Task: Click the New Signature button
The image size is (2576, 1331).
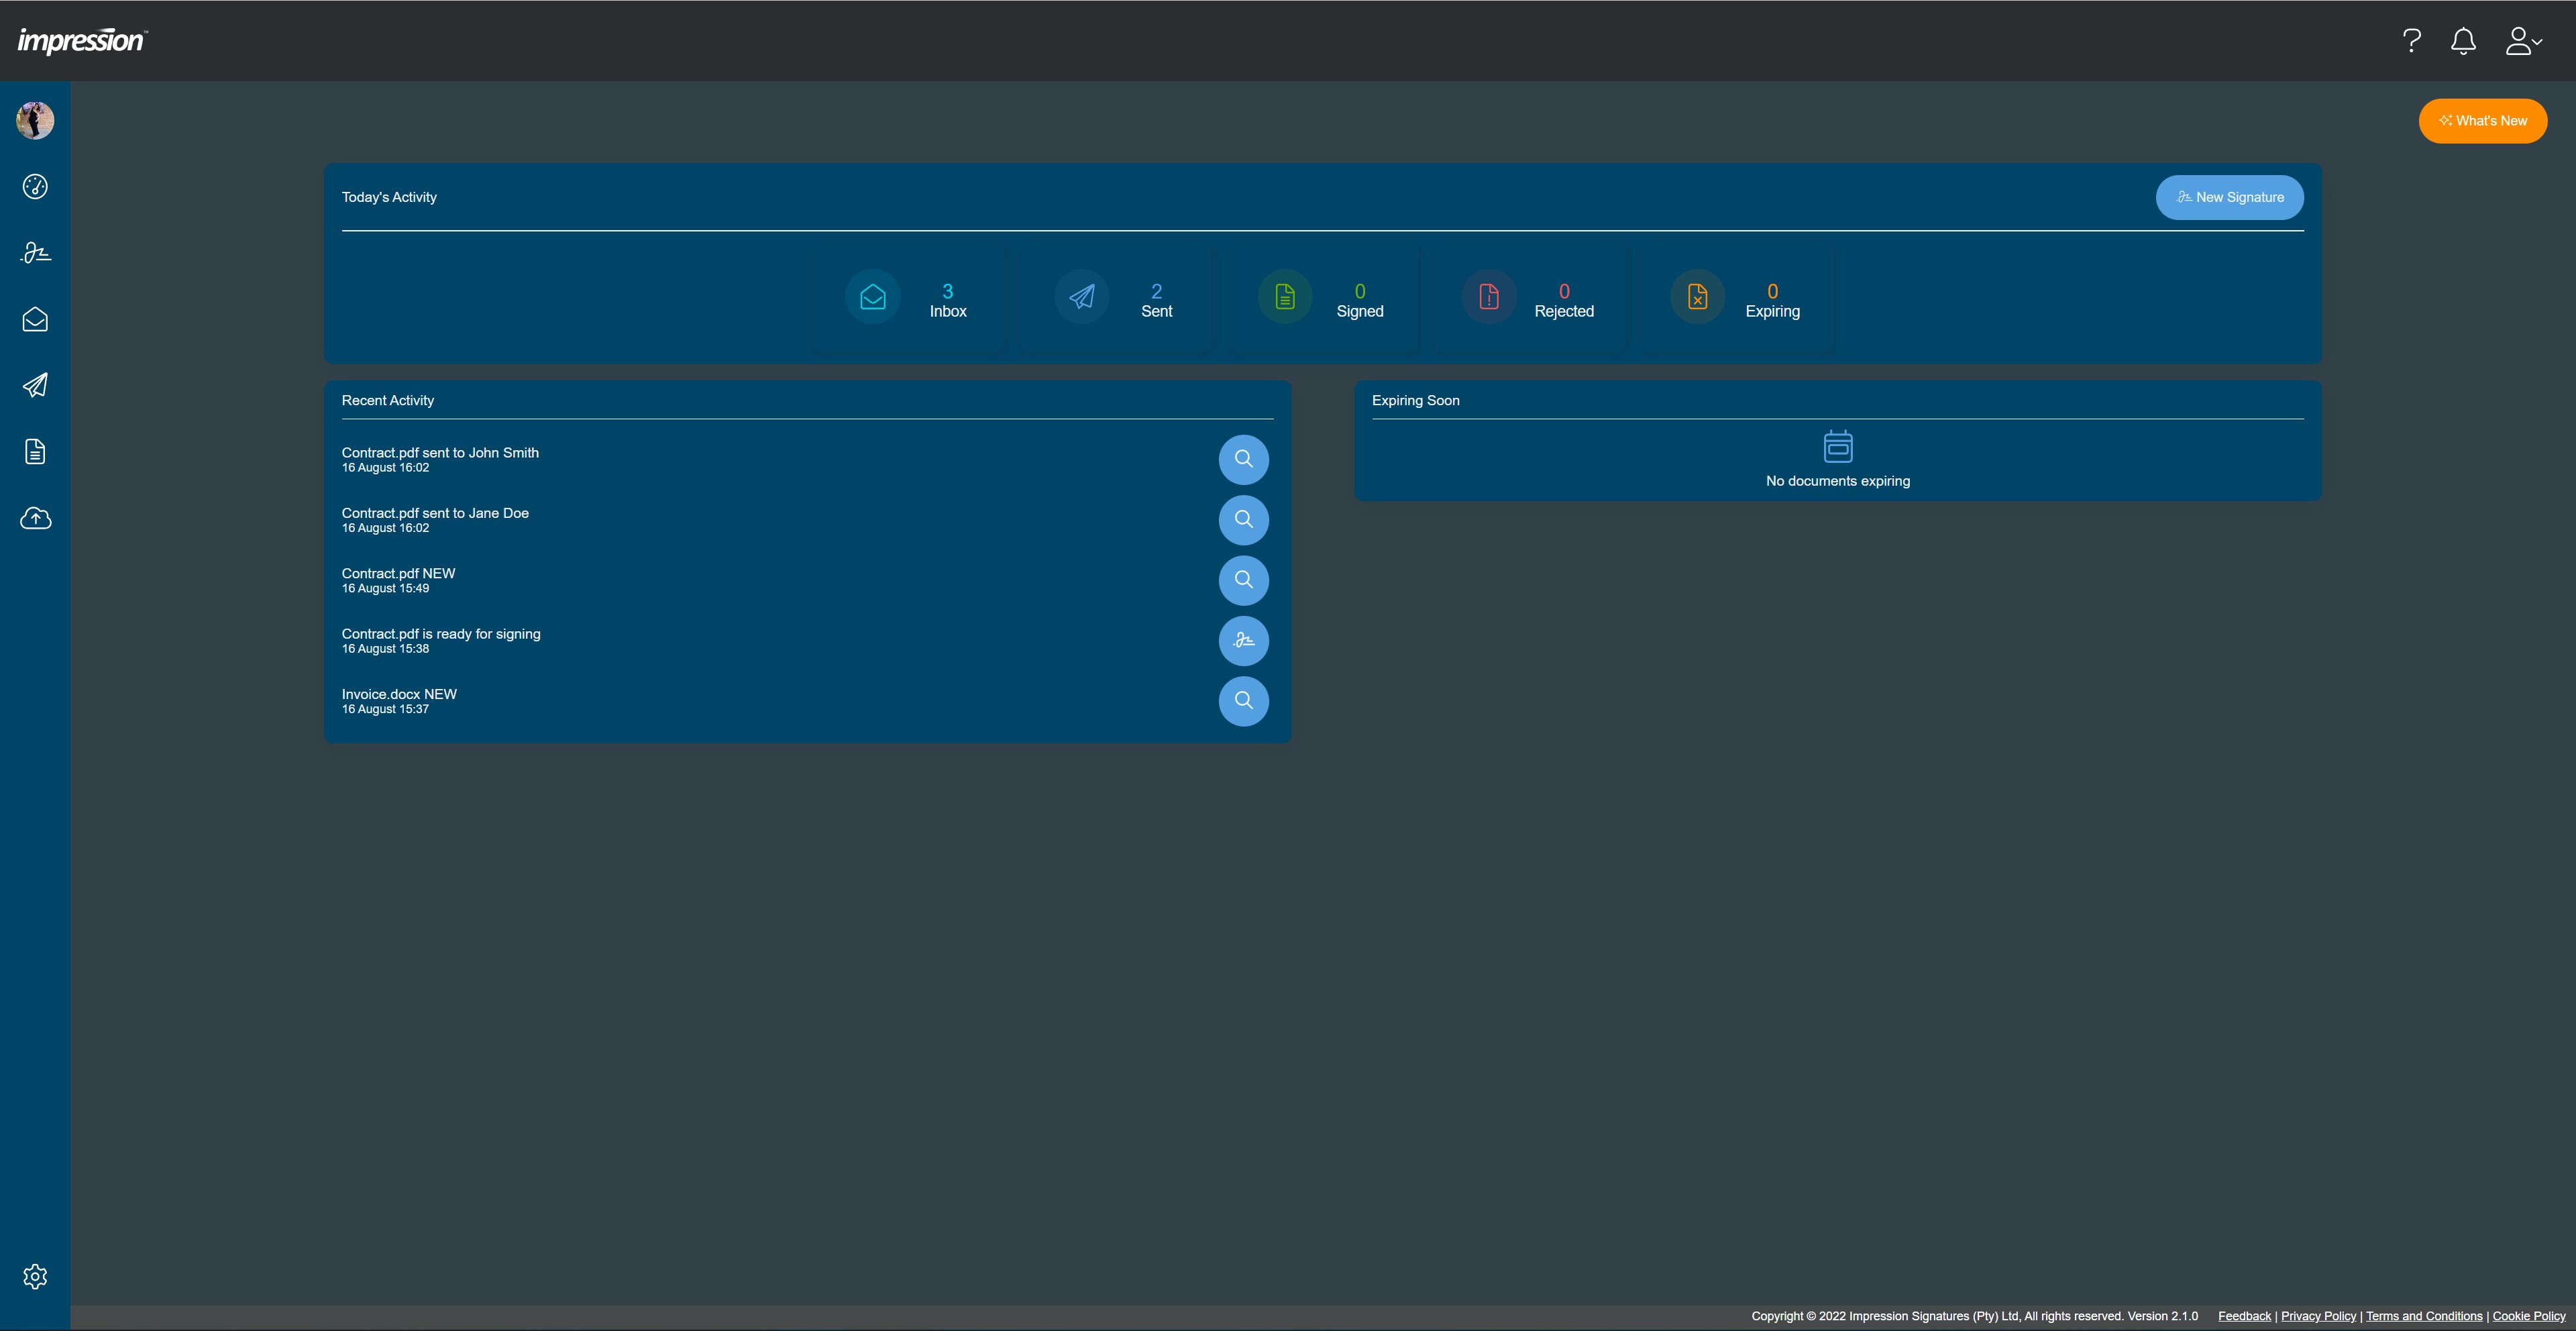Action: [2229, 197]
